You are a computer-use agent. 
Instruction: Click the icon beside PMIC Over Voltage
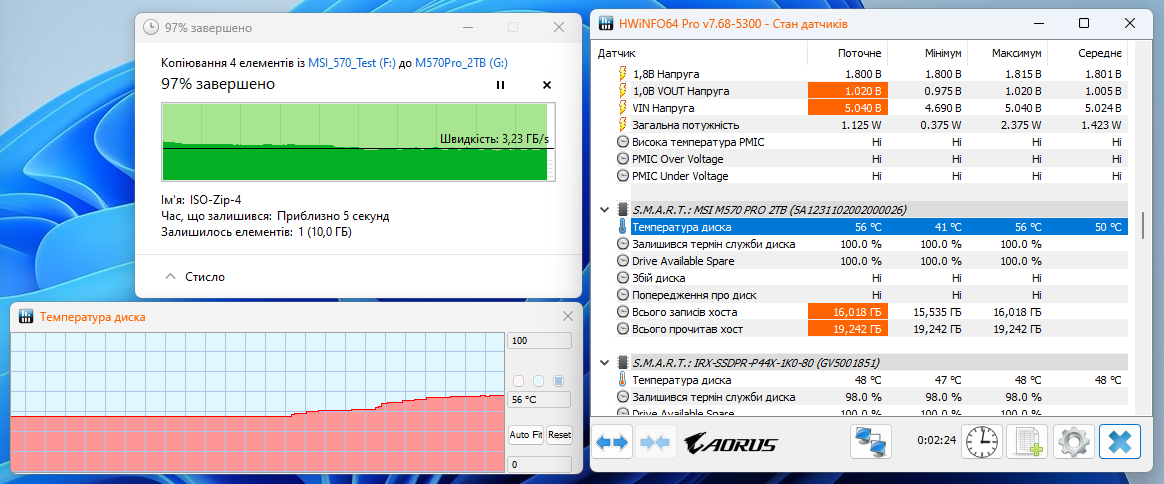point(623,159)
